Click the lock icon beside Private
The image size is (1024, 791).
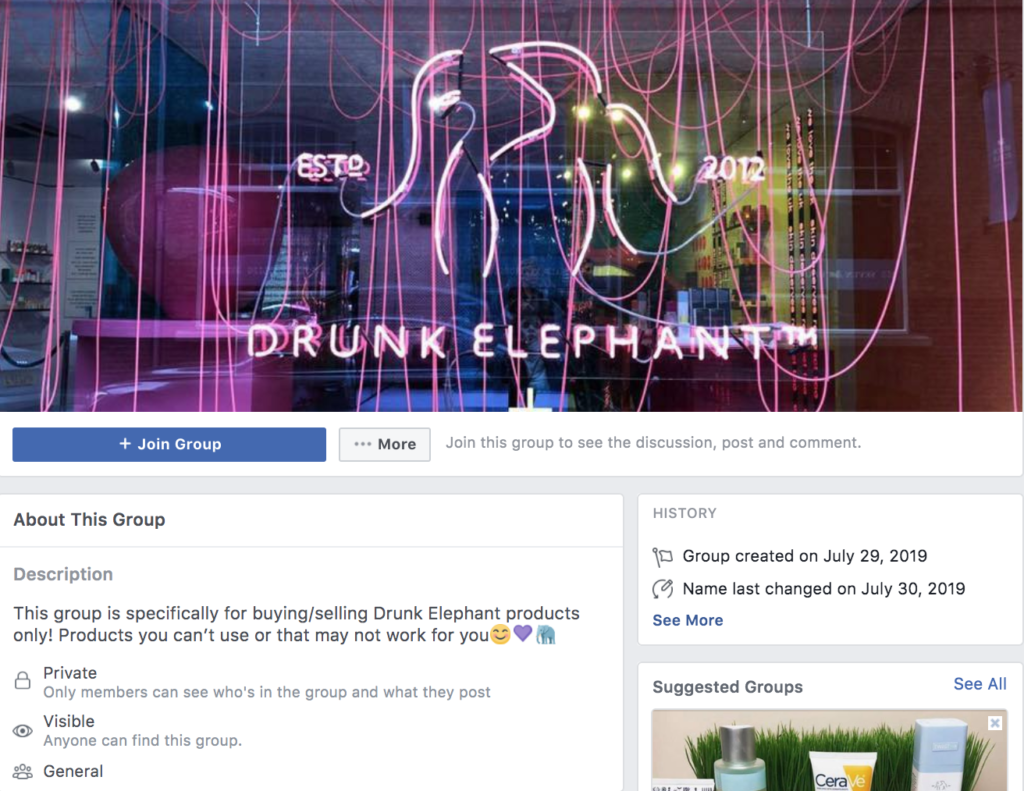coord(23,681)
